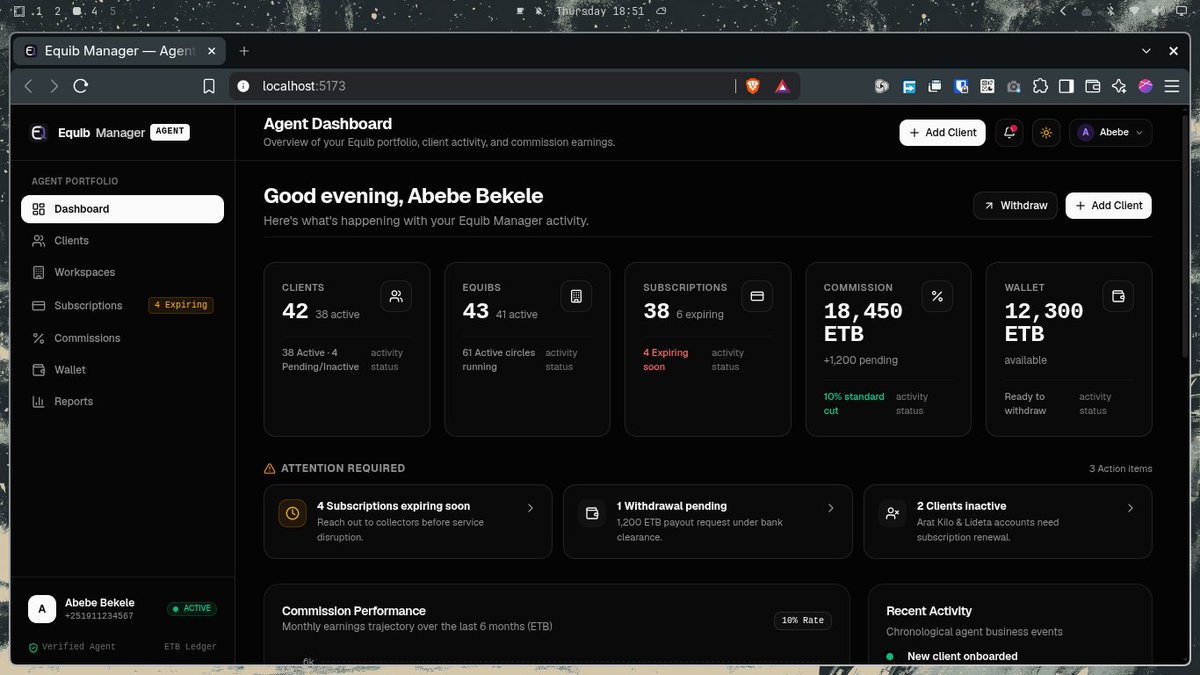Click the Commissions percent icon in sidebar
Viewport: 1200px width, 675px height.
point(39,338)
